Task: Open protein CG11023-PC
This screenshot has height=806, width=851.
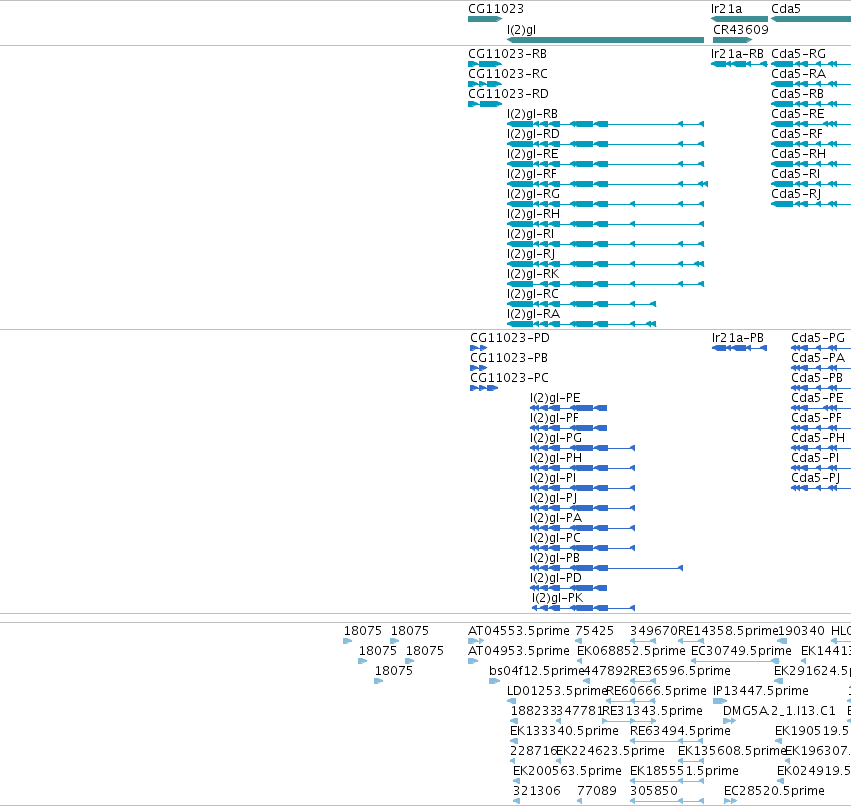Action: [509, 378]
